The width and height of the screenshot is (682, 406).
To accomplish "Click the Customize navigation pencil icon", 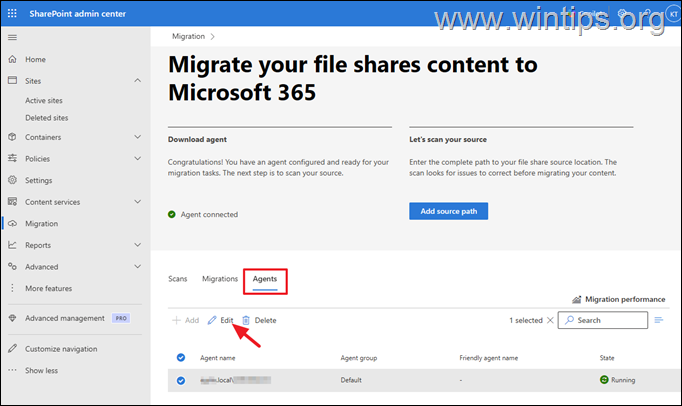I will (x=13, y=349).
